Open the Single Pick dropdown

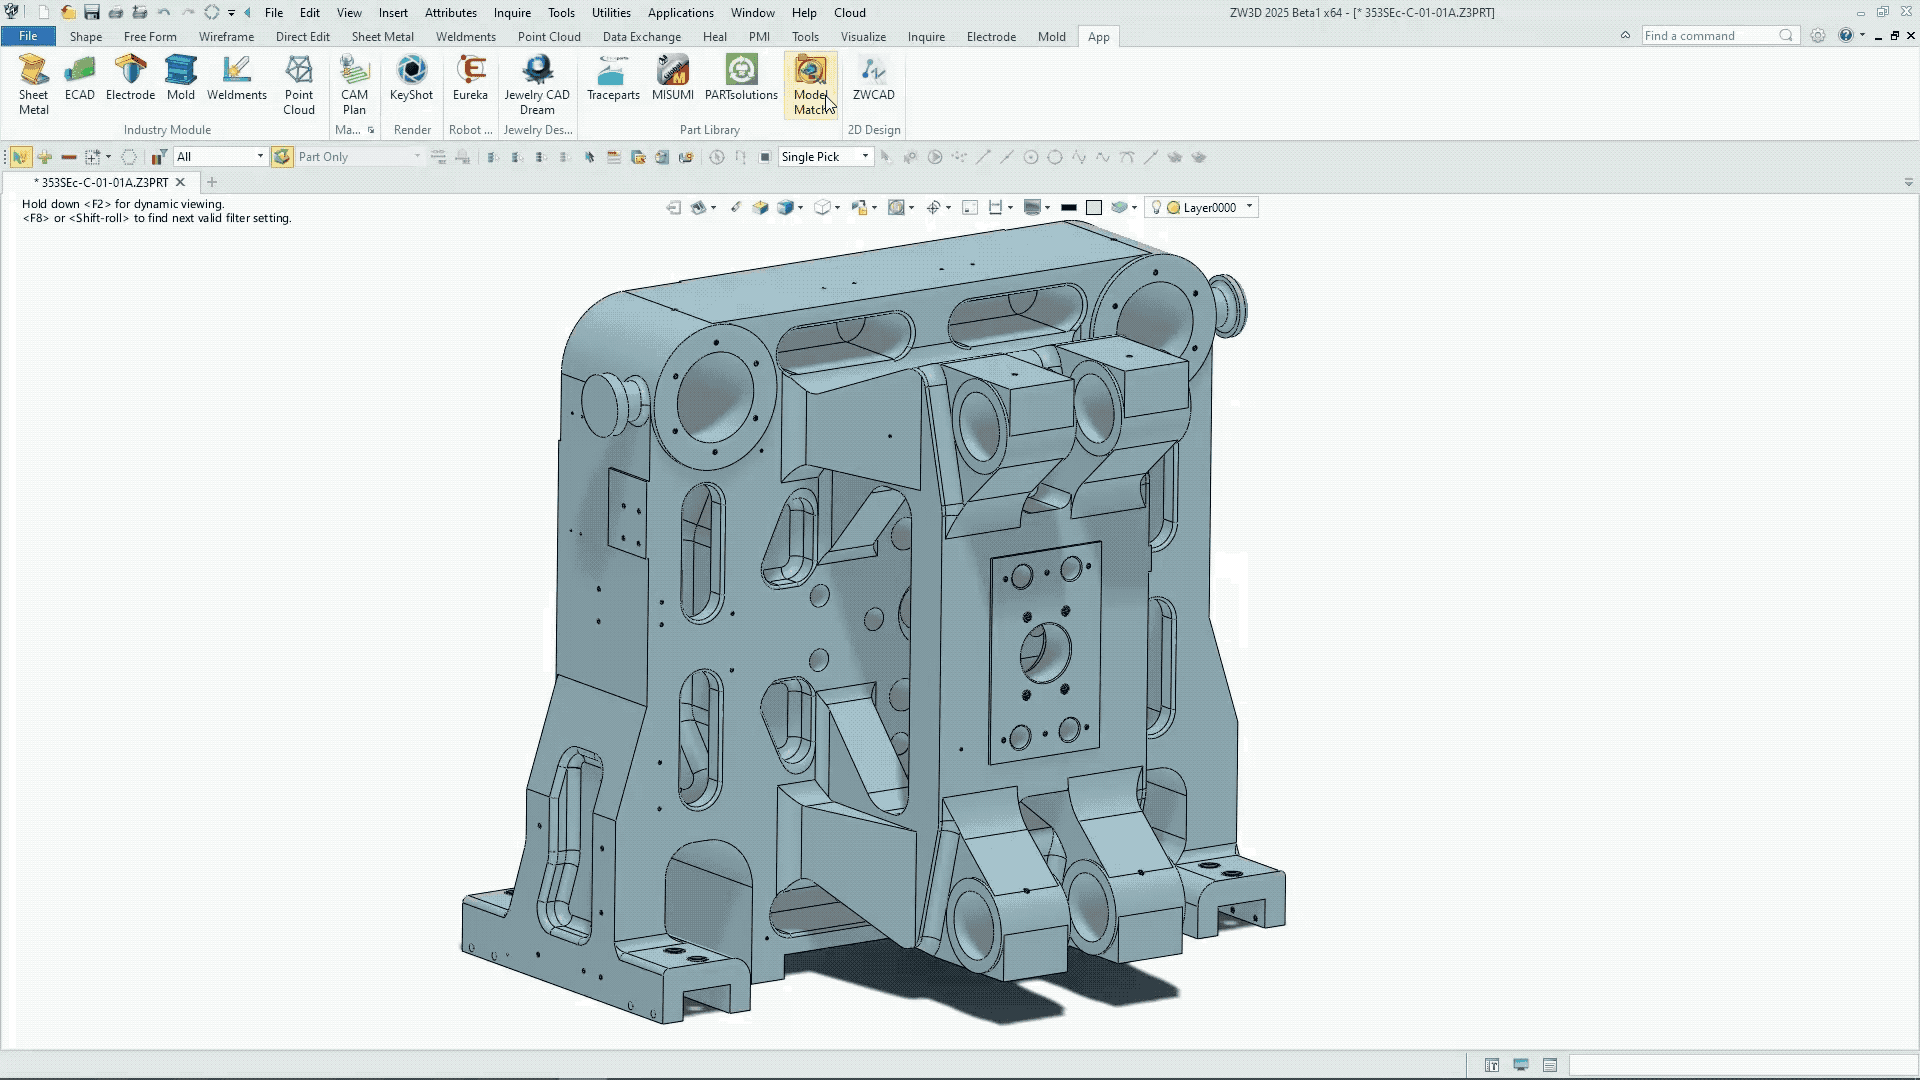point(865,157)
